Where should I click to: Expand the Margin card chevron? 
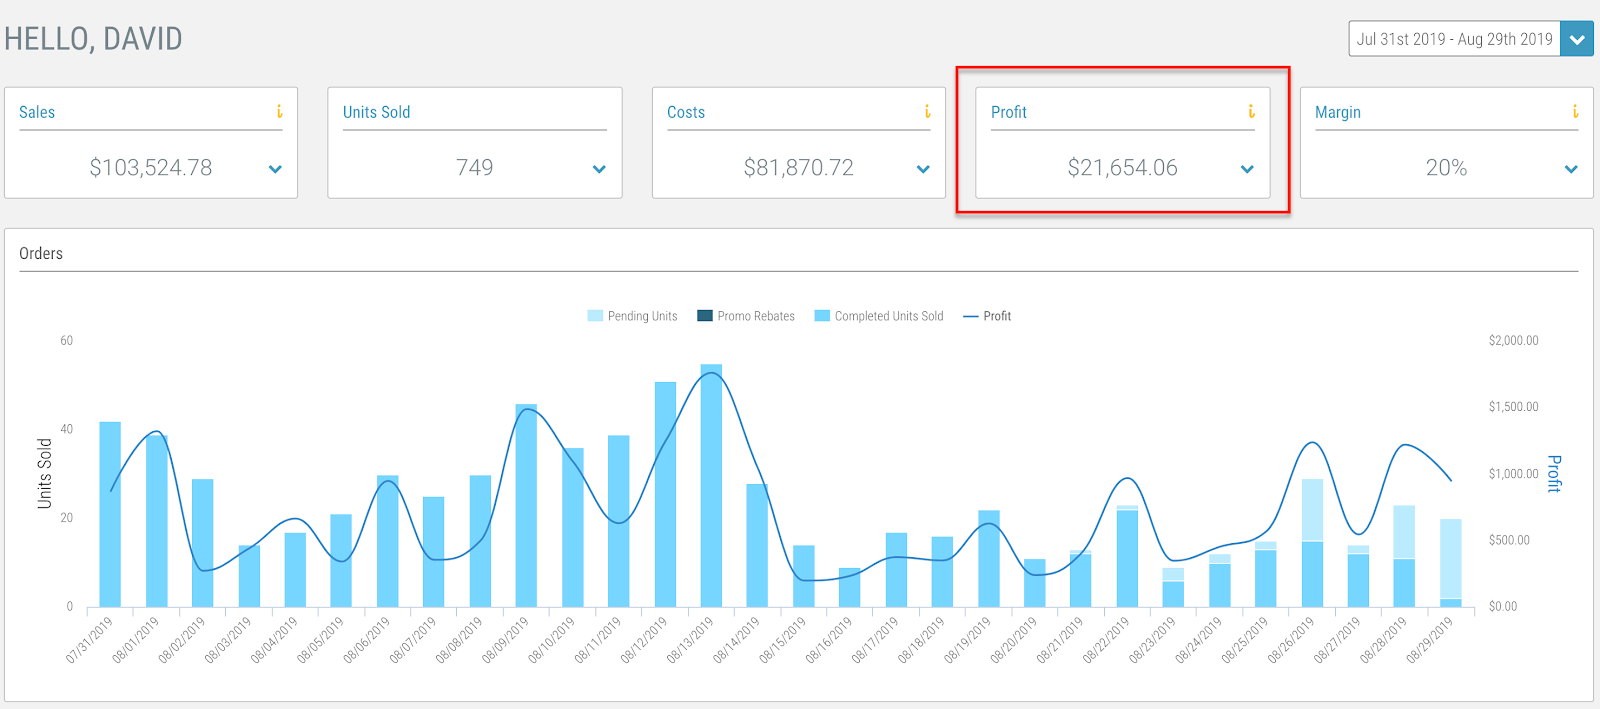pos(1571,169)
